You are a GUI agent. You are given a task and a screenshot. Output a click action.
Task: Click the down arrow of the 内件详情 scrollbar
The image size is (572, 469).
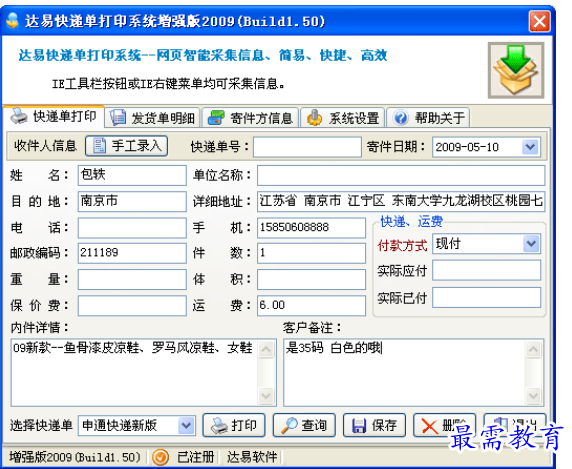(266, 395)
